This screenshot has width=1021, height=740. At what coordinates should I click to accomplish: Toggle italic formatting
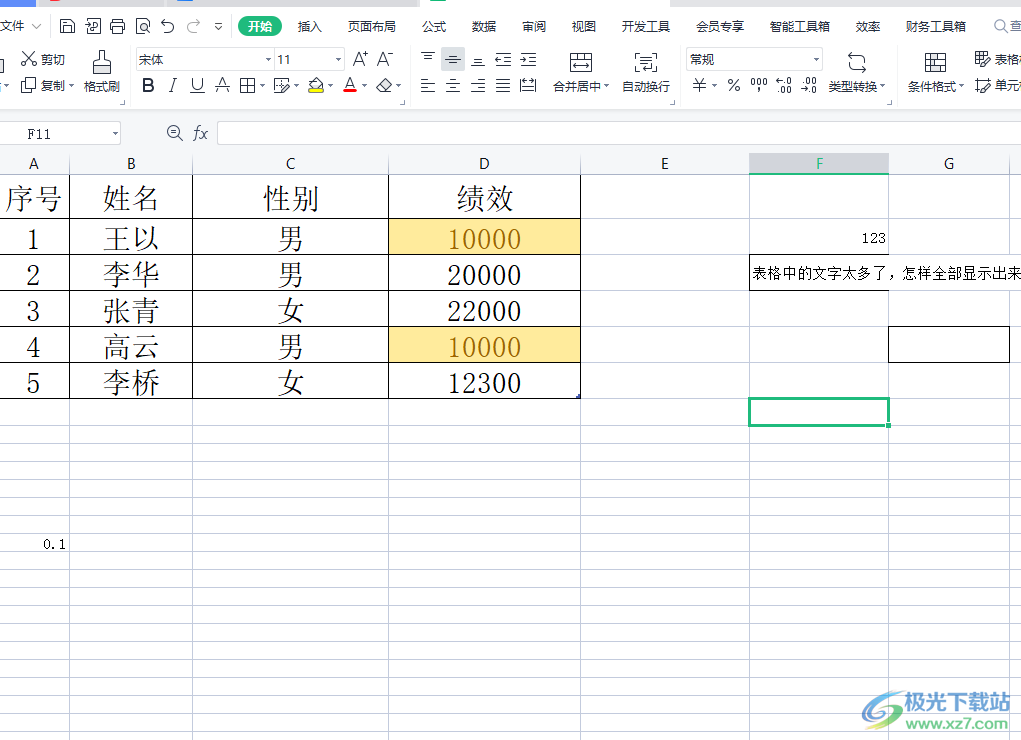[173, 85]
